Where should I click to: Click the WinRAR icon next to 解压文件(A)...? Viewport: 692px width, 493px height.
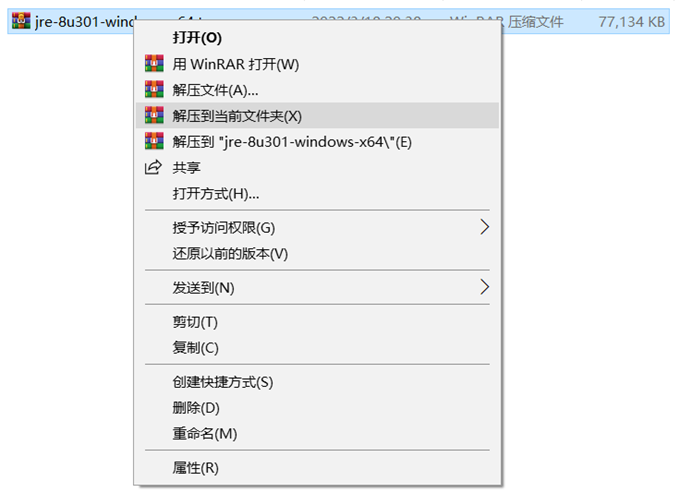point(154,90)
